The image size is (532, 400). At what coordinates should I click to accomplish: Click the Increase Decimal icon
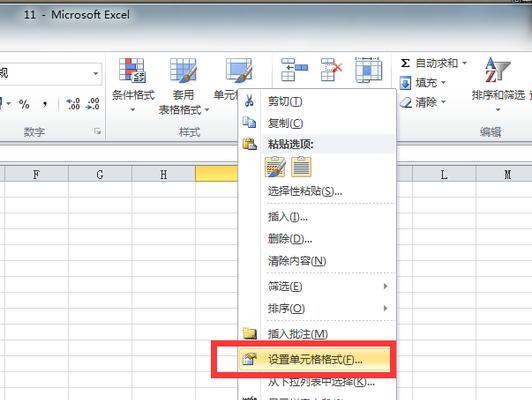[73, 104]
